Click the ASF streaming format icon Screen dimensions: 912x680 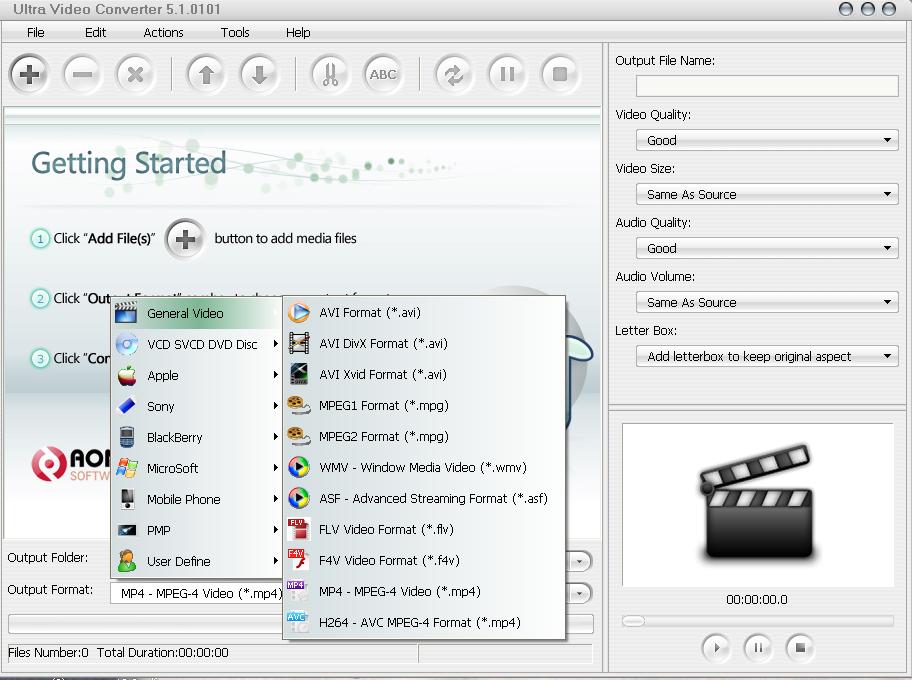tap(299, 498)
